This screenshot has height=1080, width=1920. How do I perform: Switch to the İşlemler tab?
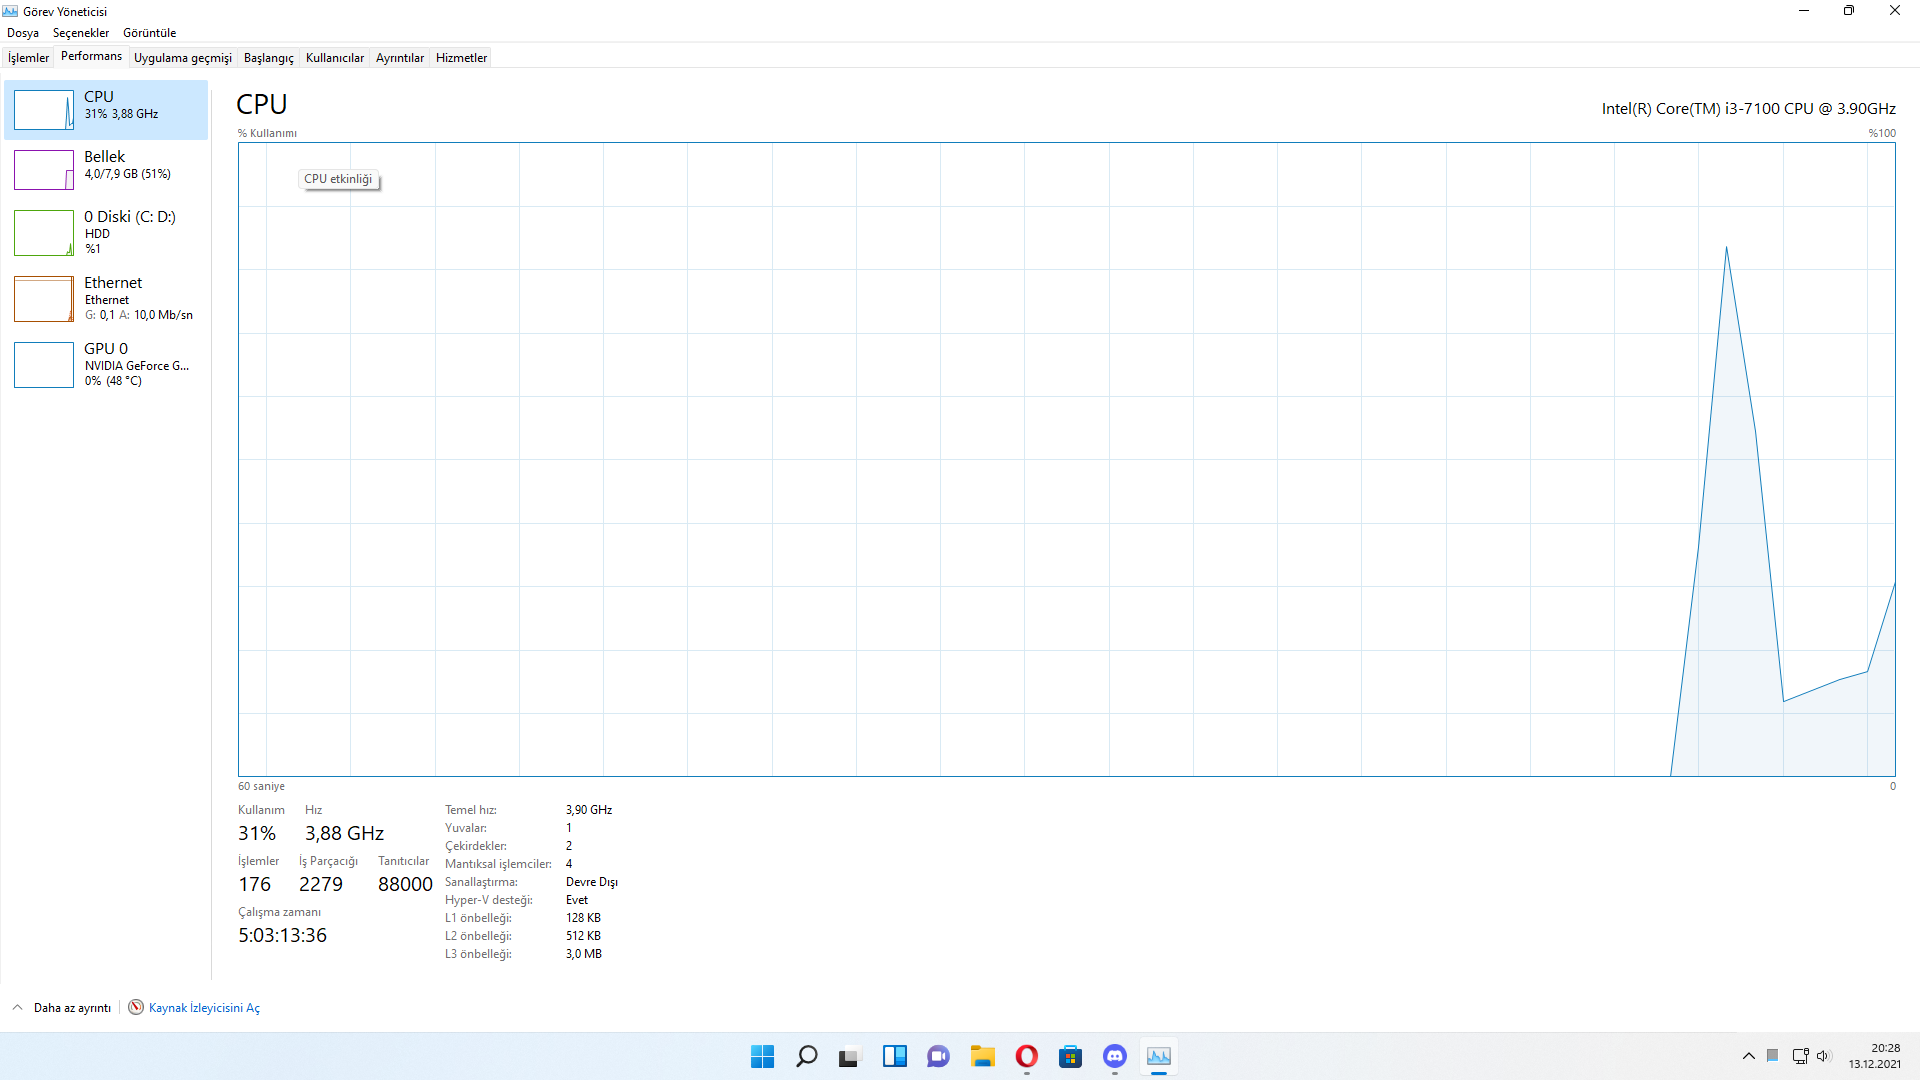[28, 58]
